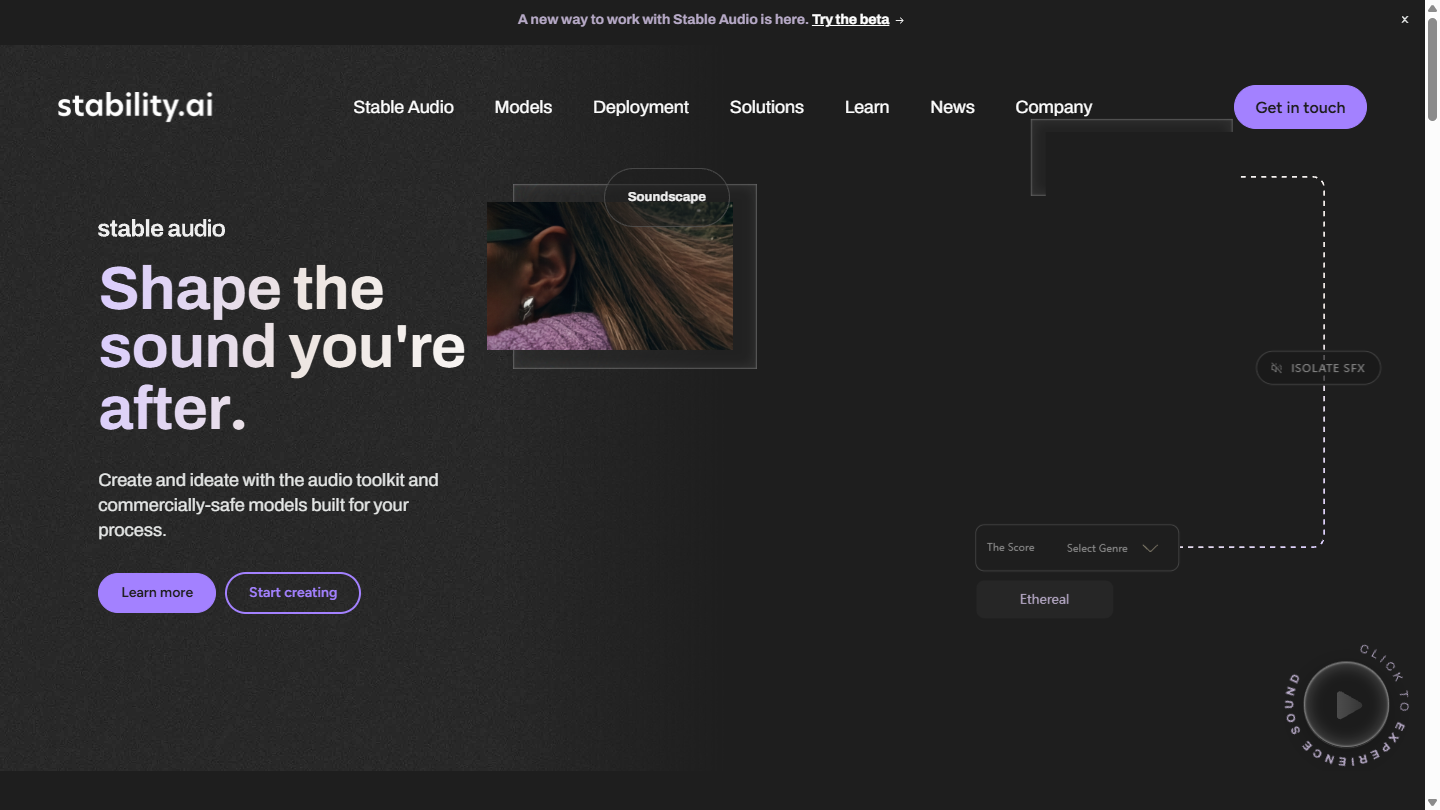Click the arrow next to Try the beta
Image resolution: width=1440 pixels, height=810 pixels.
click(x=900, y=20)
